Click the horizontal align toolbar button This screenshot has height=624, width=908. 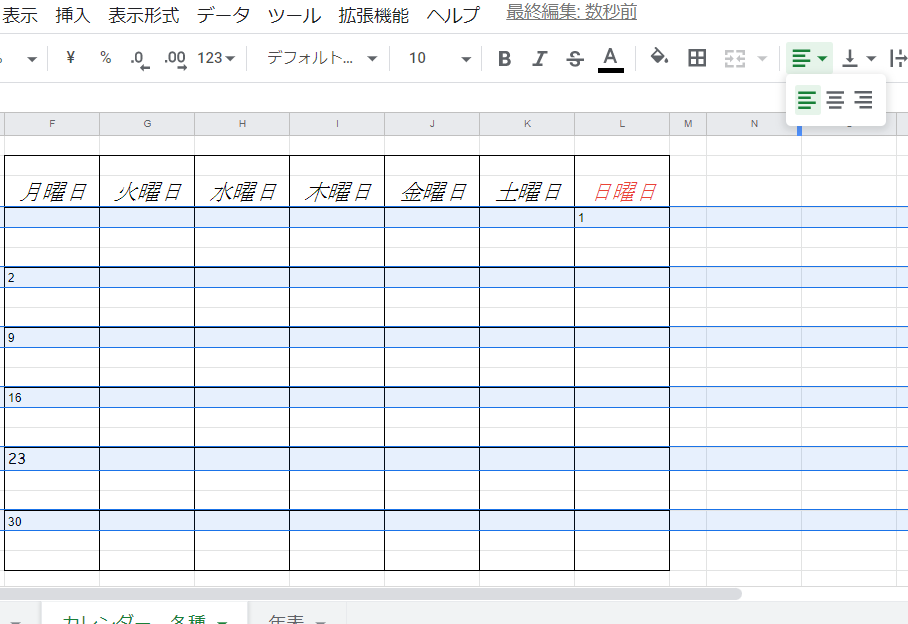[809, 58]
